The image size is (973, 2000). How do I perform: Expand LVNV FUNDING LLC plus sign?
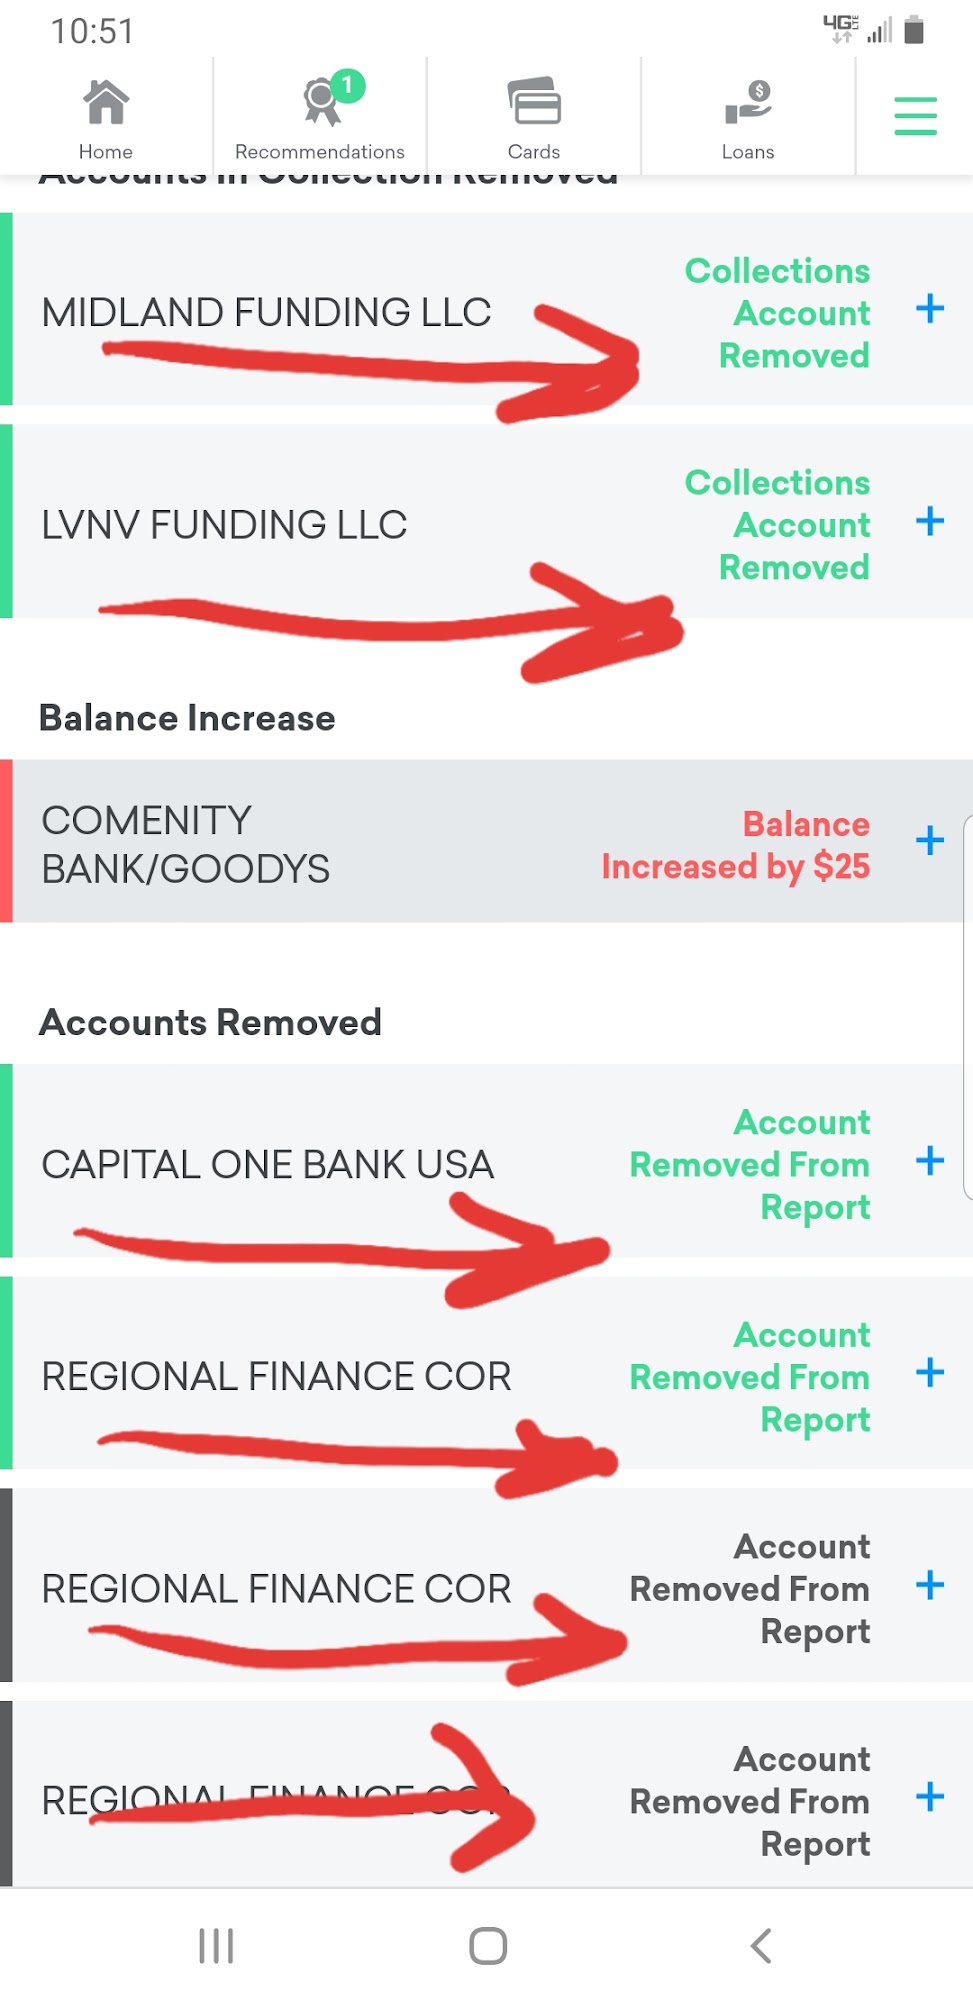(930, 521)
